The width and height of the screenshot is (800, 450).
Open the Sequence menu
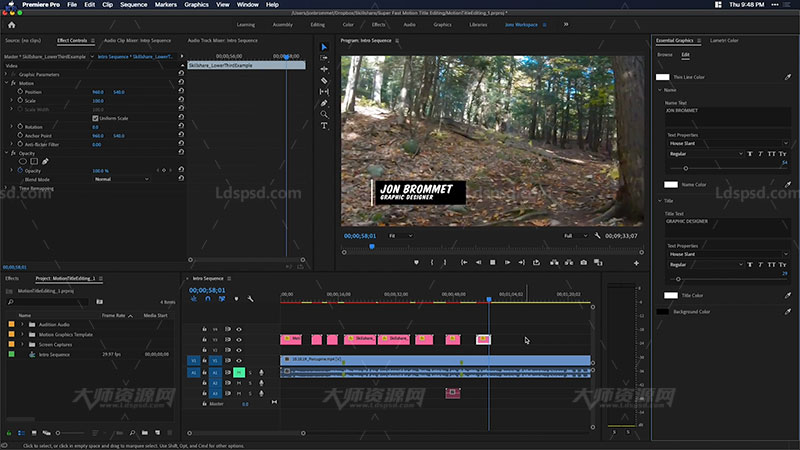134,5
